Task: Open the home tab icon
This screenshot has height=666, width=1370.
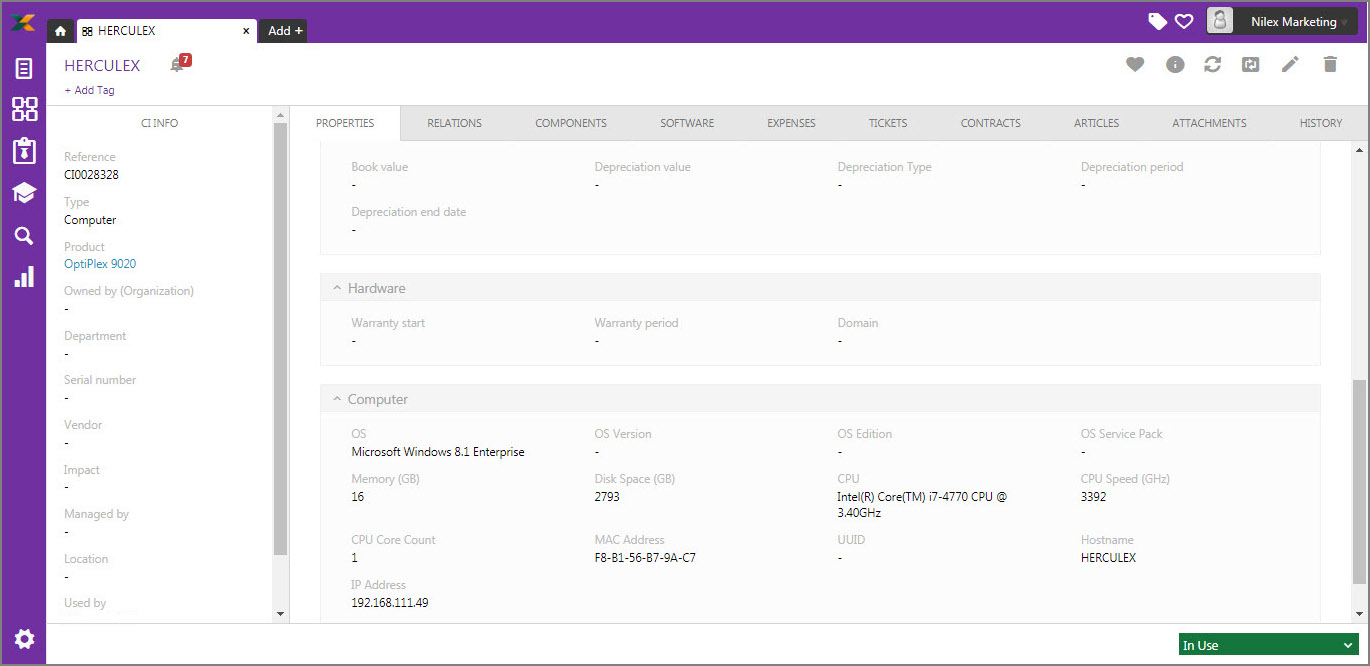Action: [x=60, y=31]
